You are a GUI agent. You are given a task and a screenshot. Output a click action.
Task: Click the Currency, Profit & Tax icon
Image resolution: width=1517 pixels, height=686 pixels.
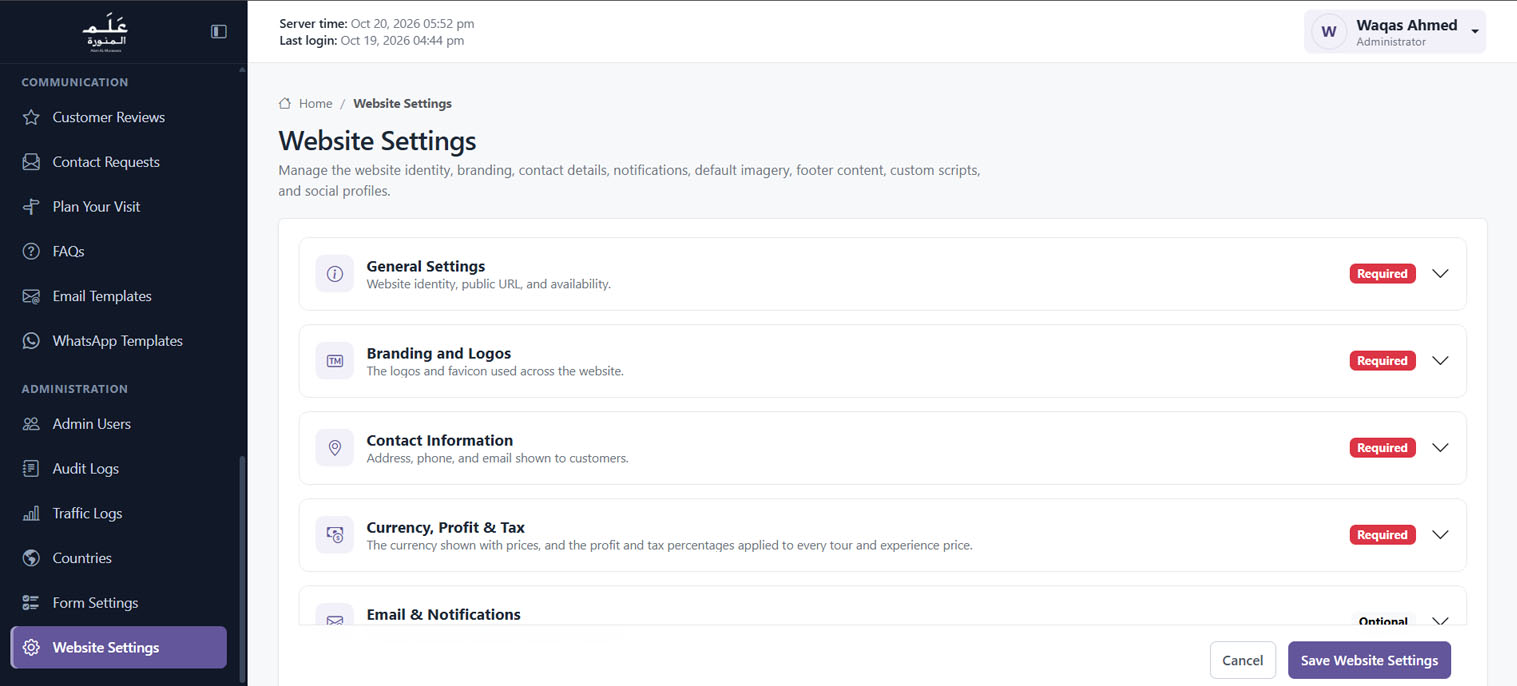[x=335, y=535]
